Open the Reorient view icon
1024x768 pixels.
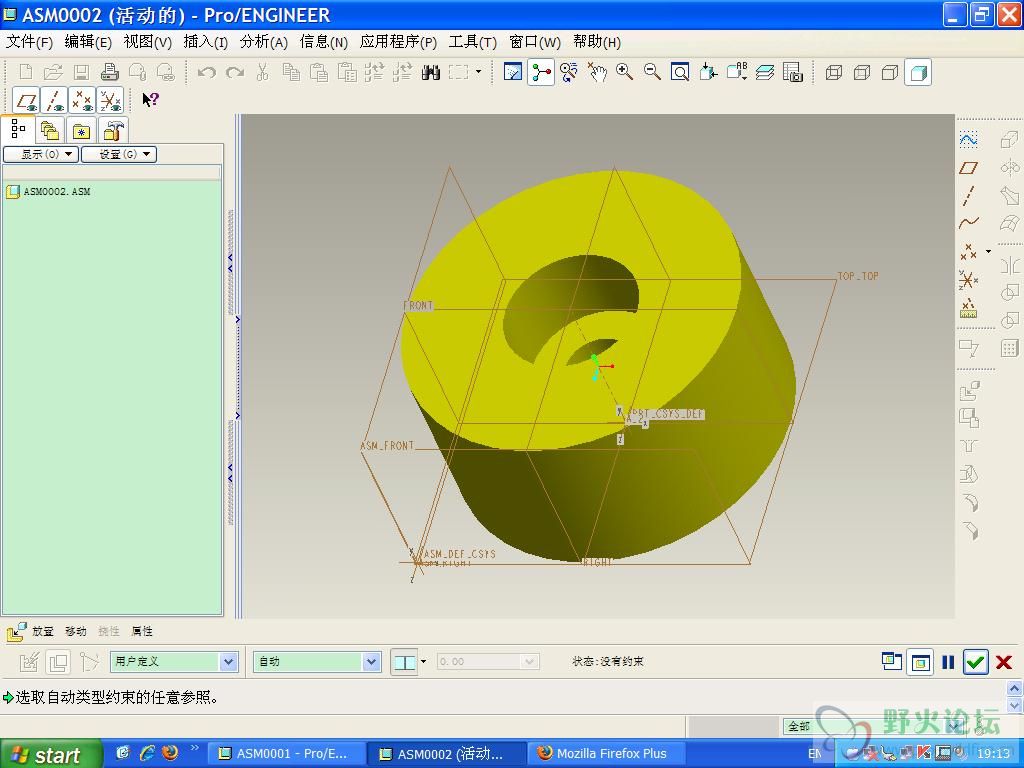[708, 72]
